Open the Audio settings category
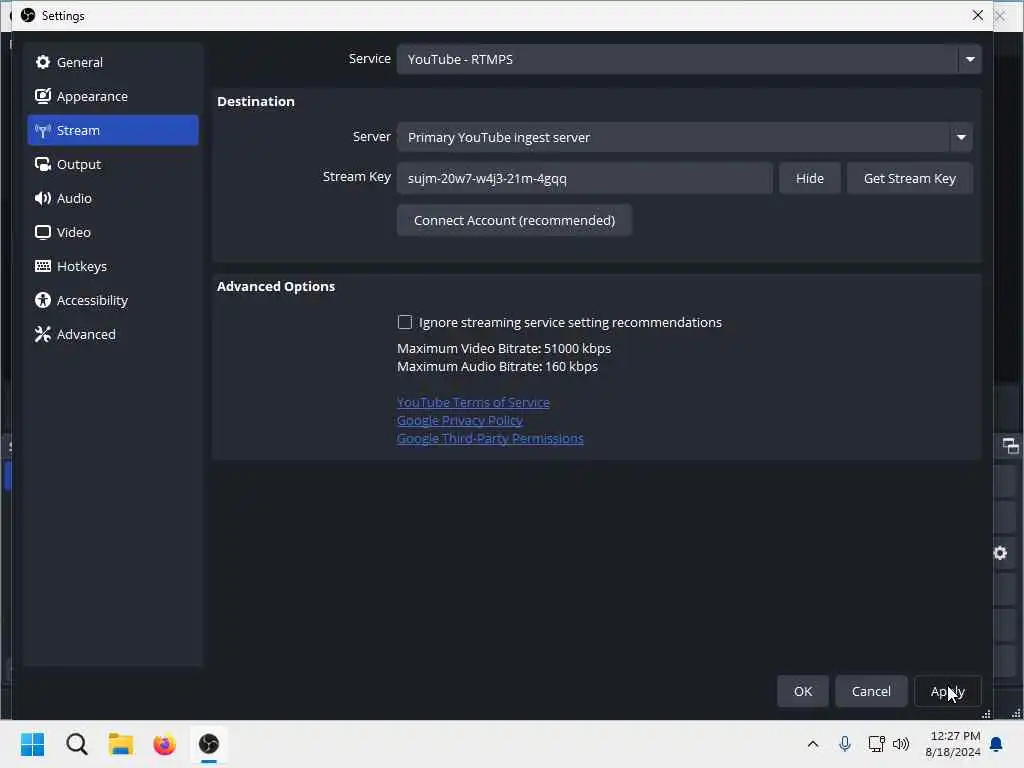1024x768 pixels. [x=113, y=198]
